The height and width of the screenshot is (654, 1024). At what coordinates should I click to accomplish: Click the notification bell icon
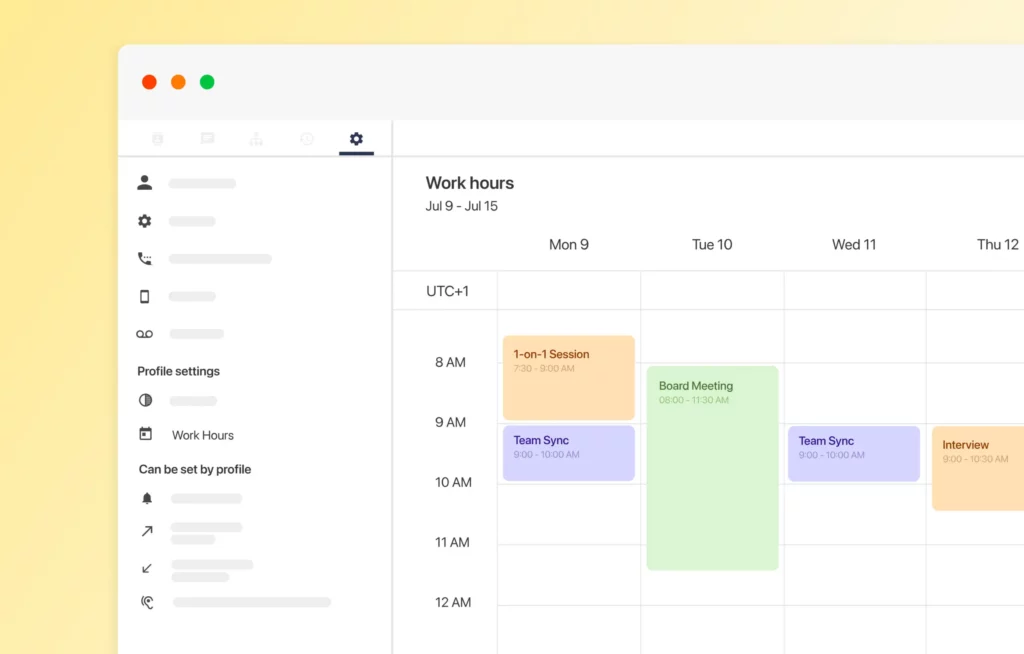coord(147,498)
